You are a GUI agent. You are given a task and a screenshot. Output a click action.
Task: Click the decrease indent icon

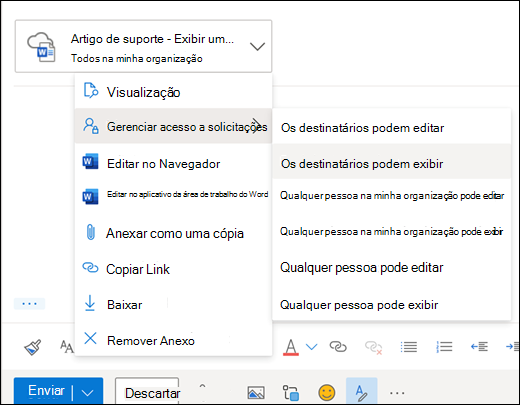pos(479,347)
